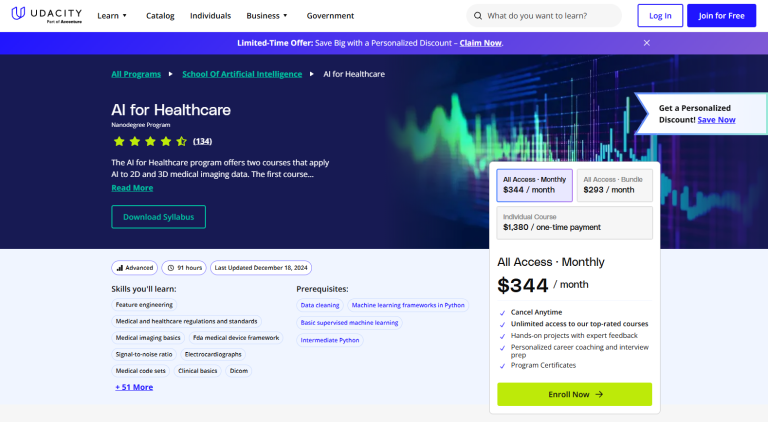Click Join for Free button
Image resolution: width=768 pixels, height=422 pixels.
[721, 16]
